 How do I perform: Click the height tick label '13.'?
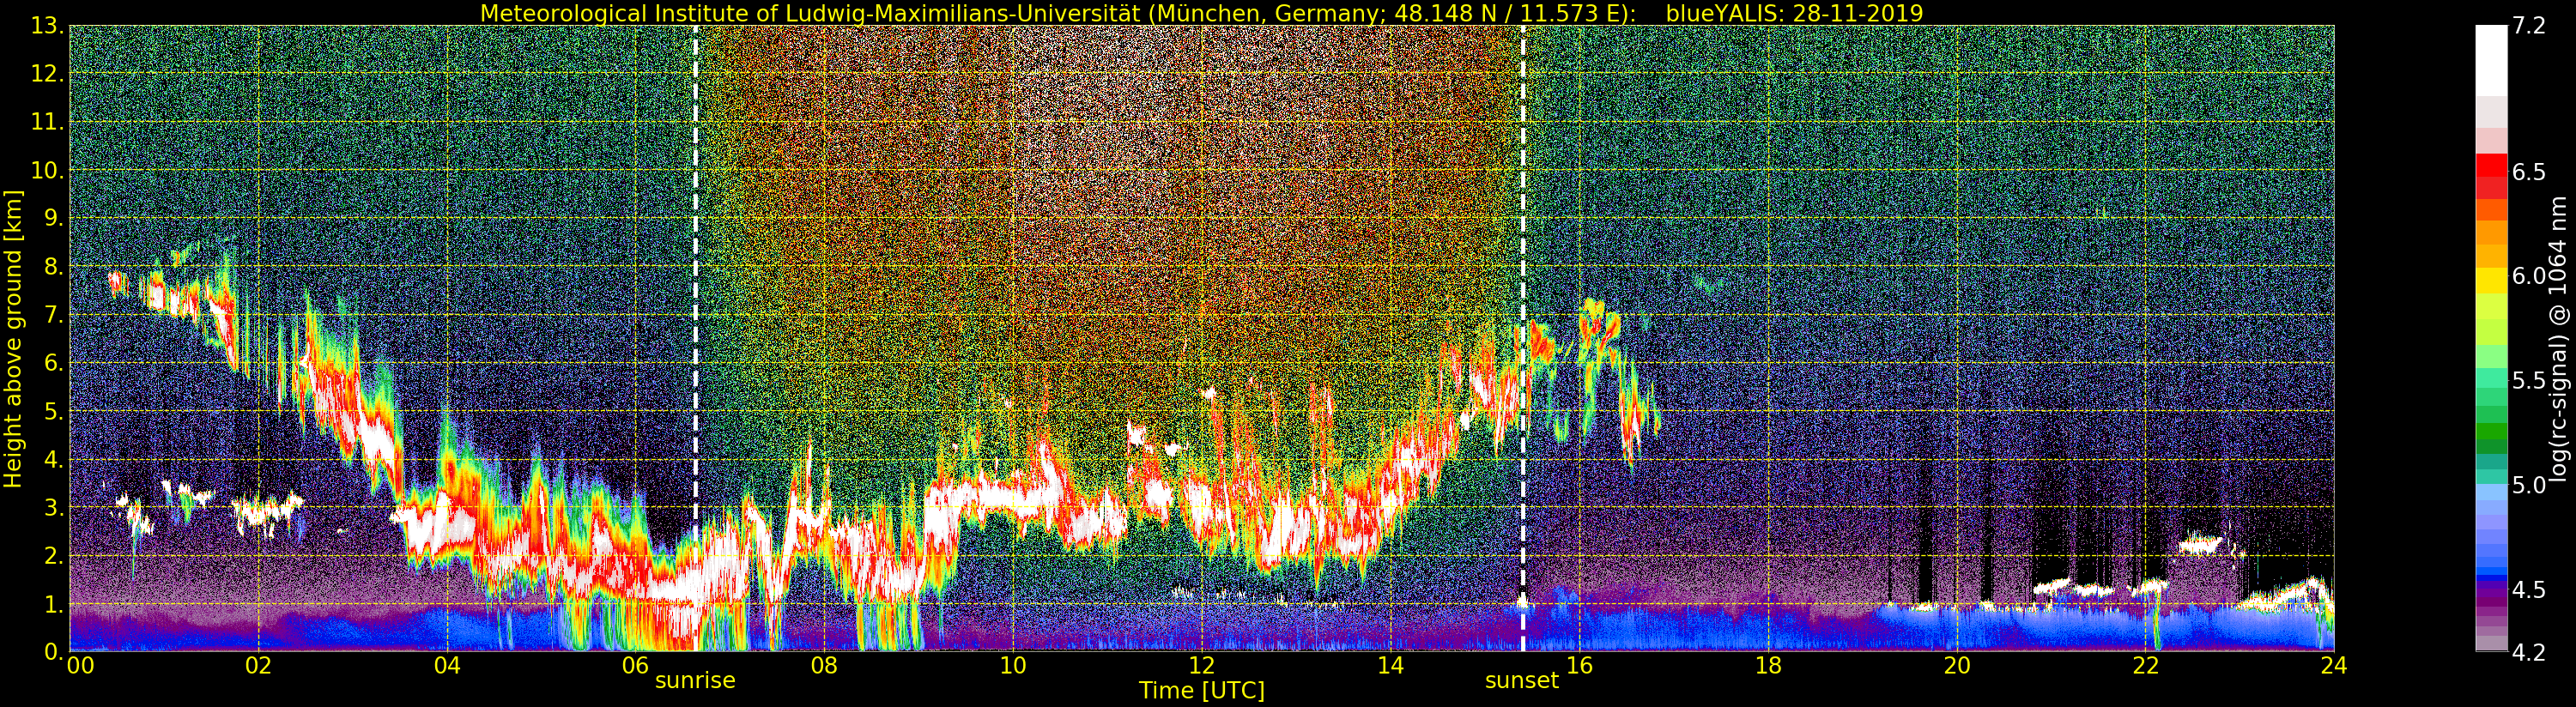tap(48, 26)
